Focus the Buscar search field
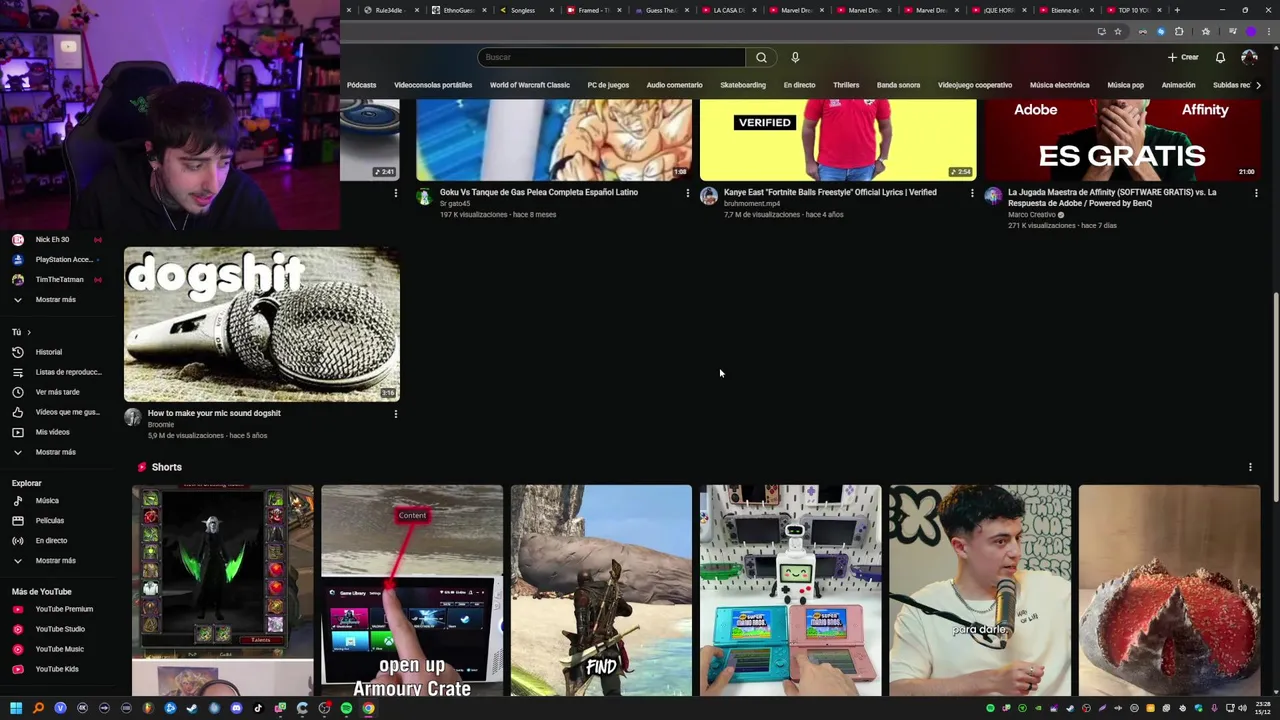Screen dimensions: 1280x720 point(611,57)
